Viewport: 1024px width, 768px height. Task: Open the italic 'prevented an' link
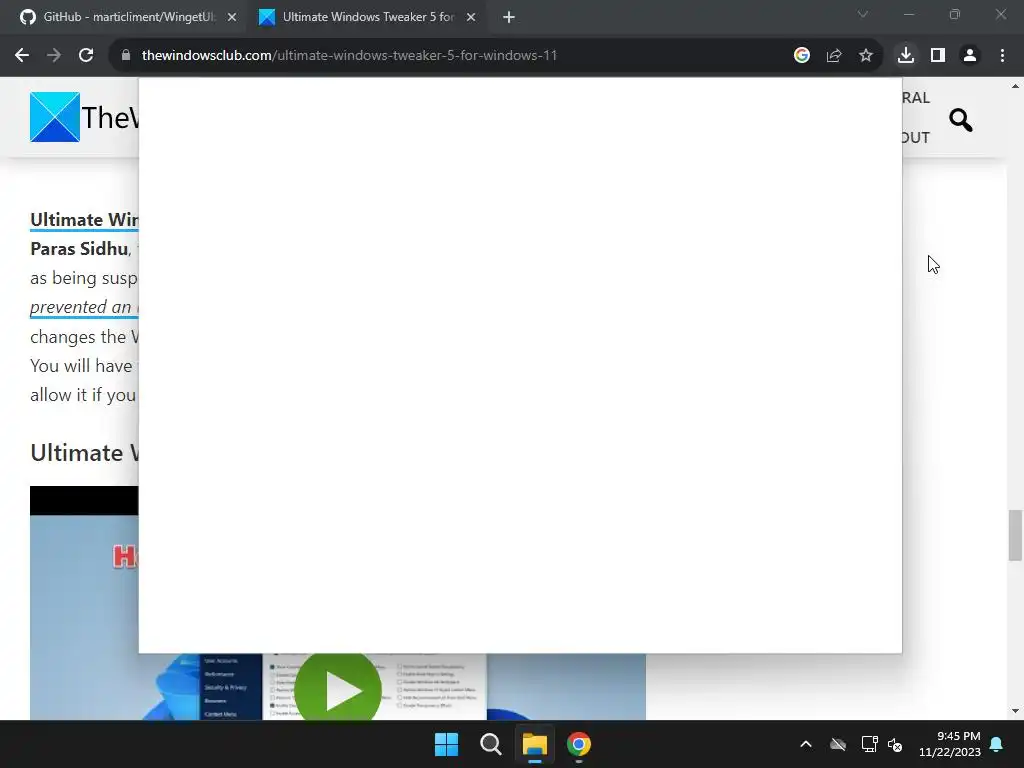click(84, 307)
